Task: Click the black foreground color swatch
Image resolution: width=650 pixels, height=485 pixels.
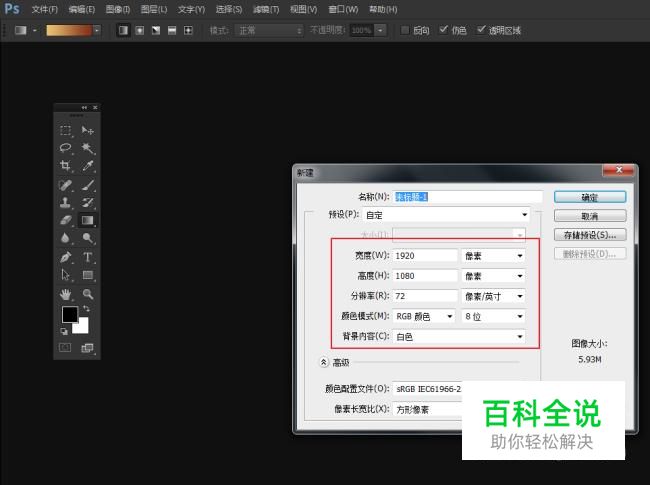Action: click(x=70, y=315)
